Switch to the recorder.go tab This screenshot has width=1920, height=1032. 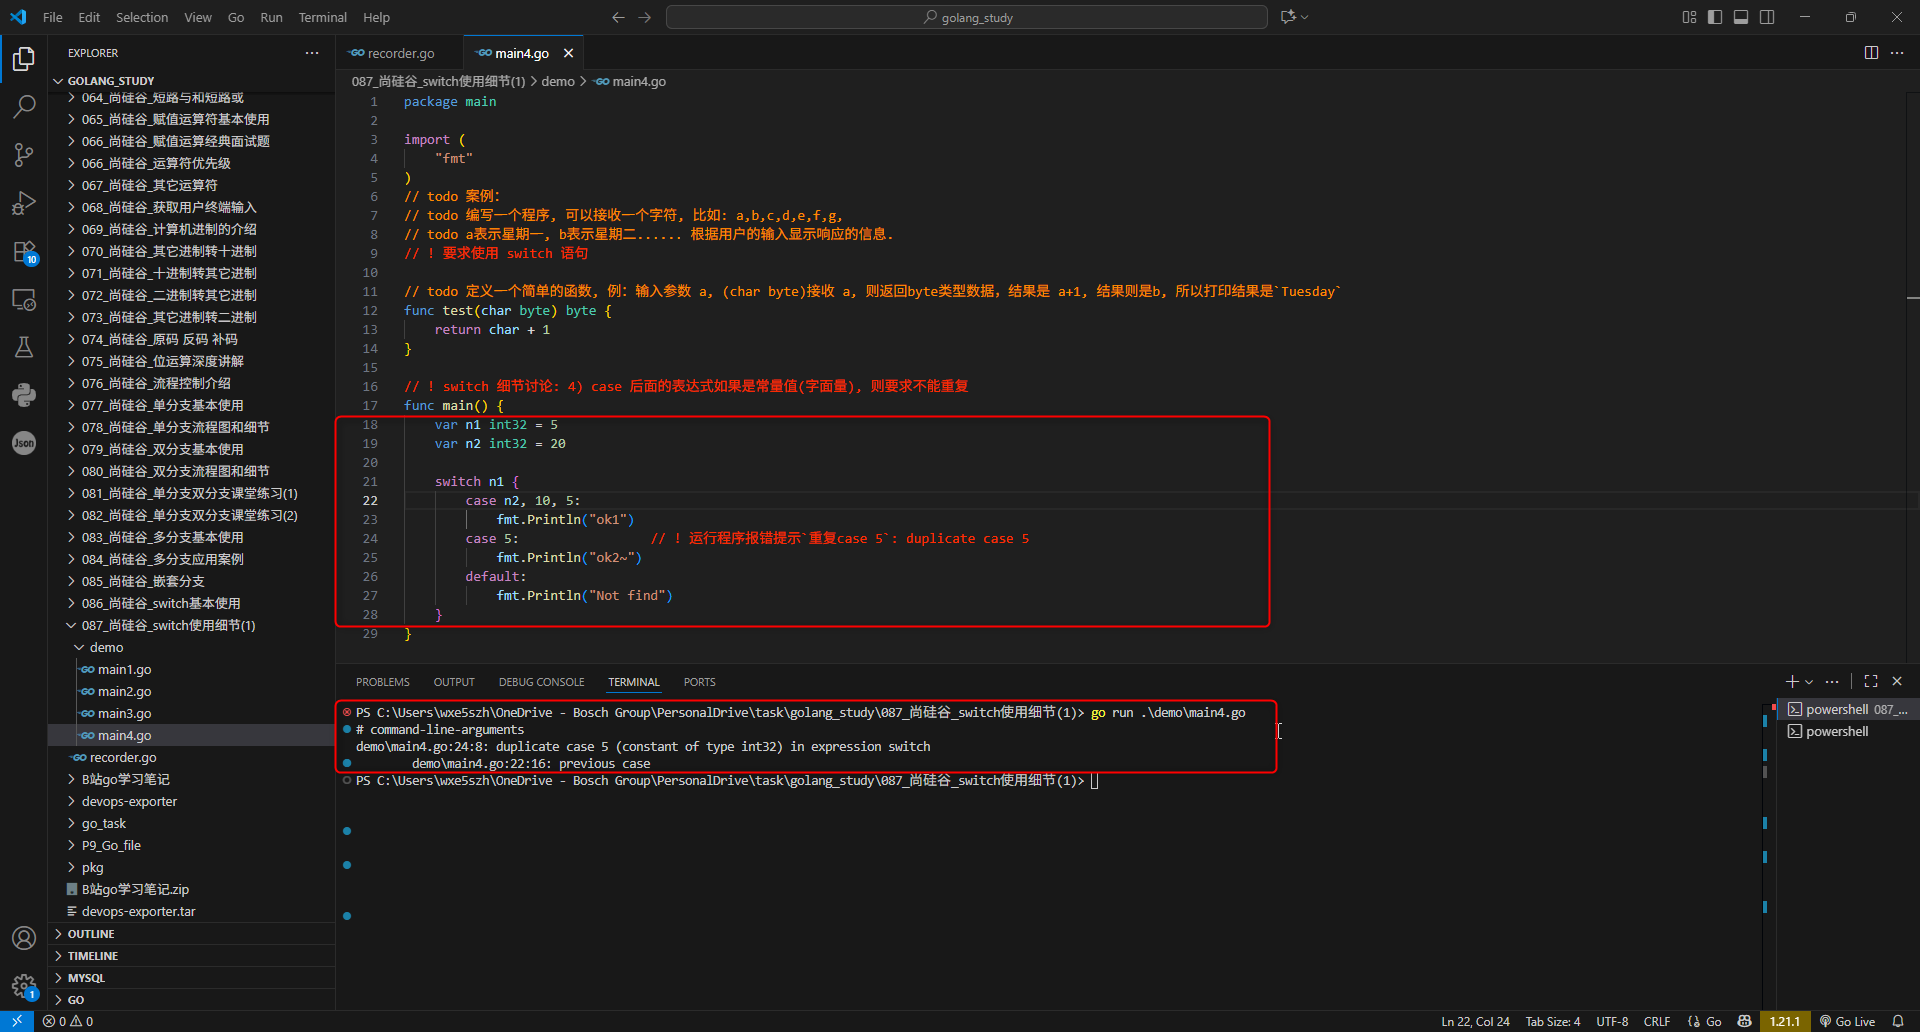400,53
